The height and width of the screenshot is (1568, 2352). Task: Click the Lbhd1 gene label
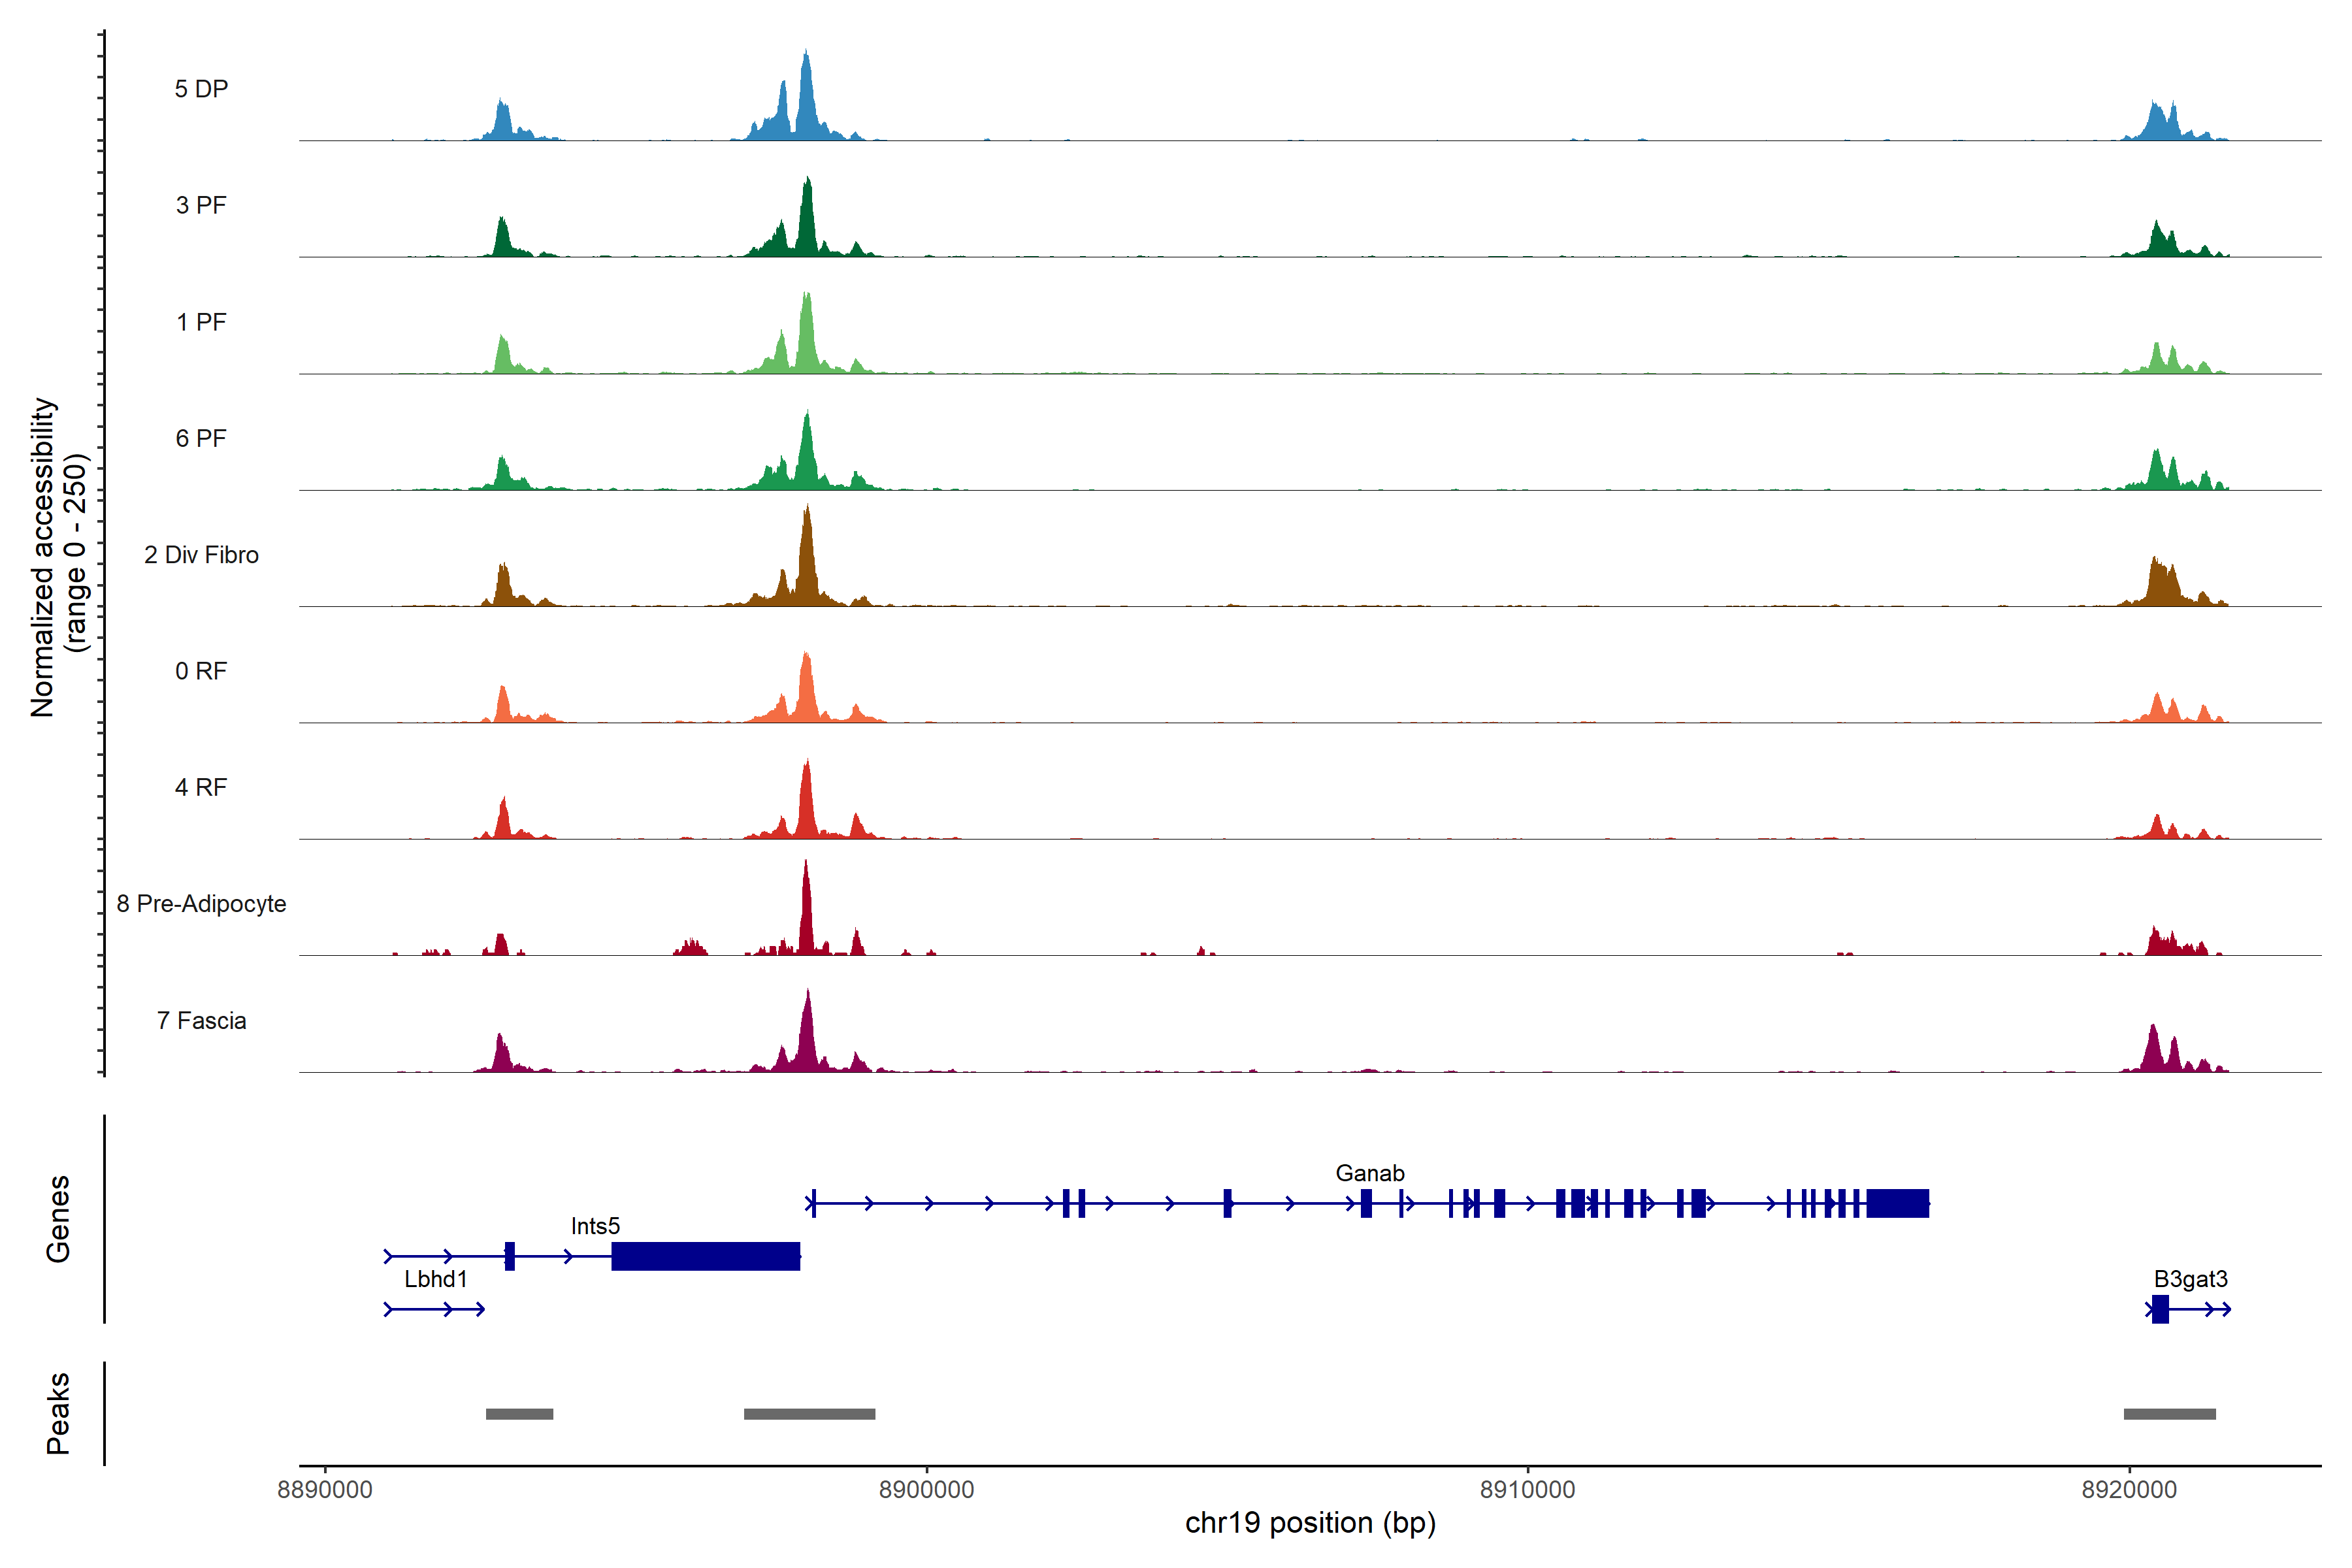click(436, 1279)
